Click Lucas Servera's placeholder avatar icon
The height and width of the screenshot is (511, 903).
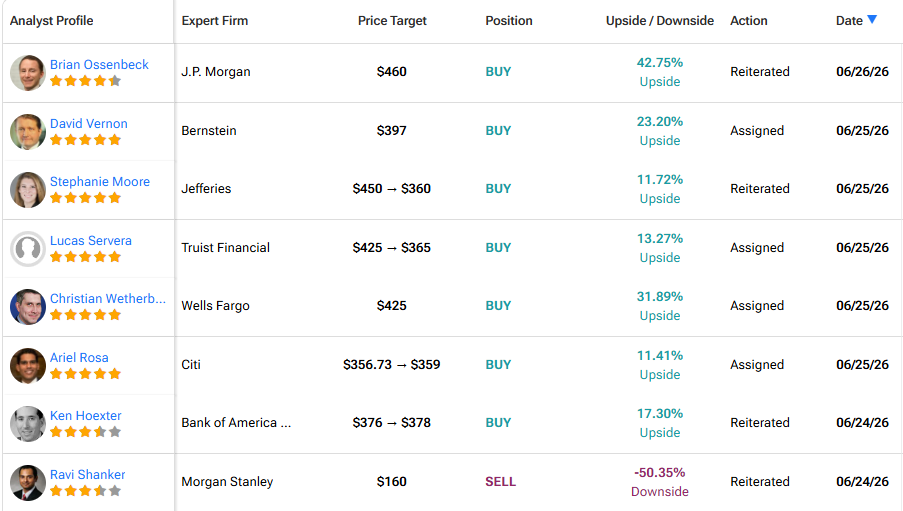(x=28, y=248)
